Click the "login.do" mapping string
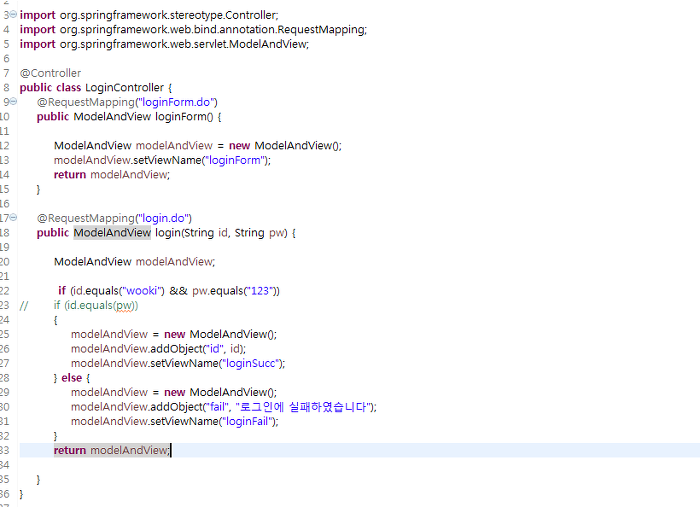 [163, 218]
